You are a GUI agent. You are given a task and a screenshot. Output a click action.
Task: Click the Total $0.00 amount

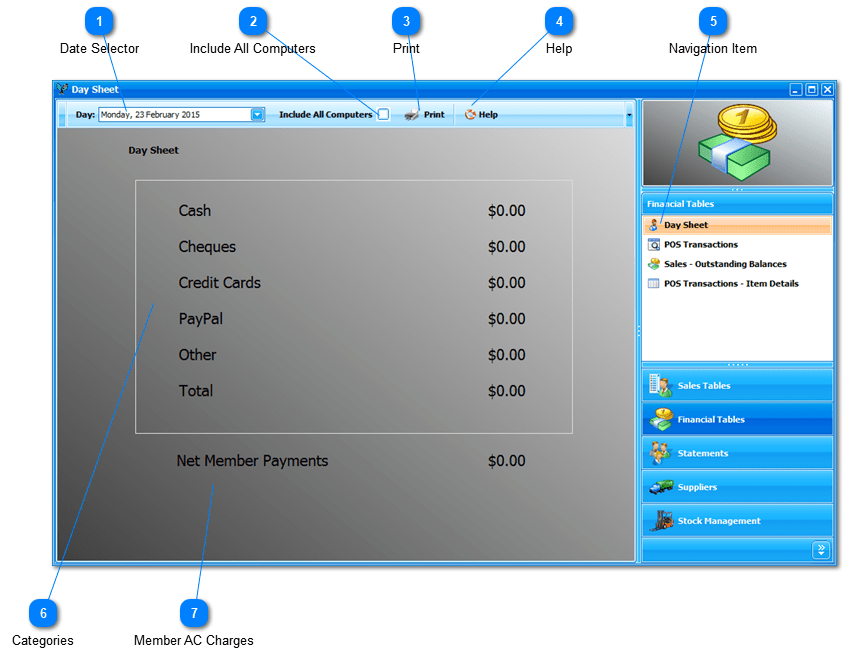click(507, 391)
